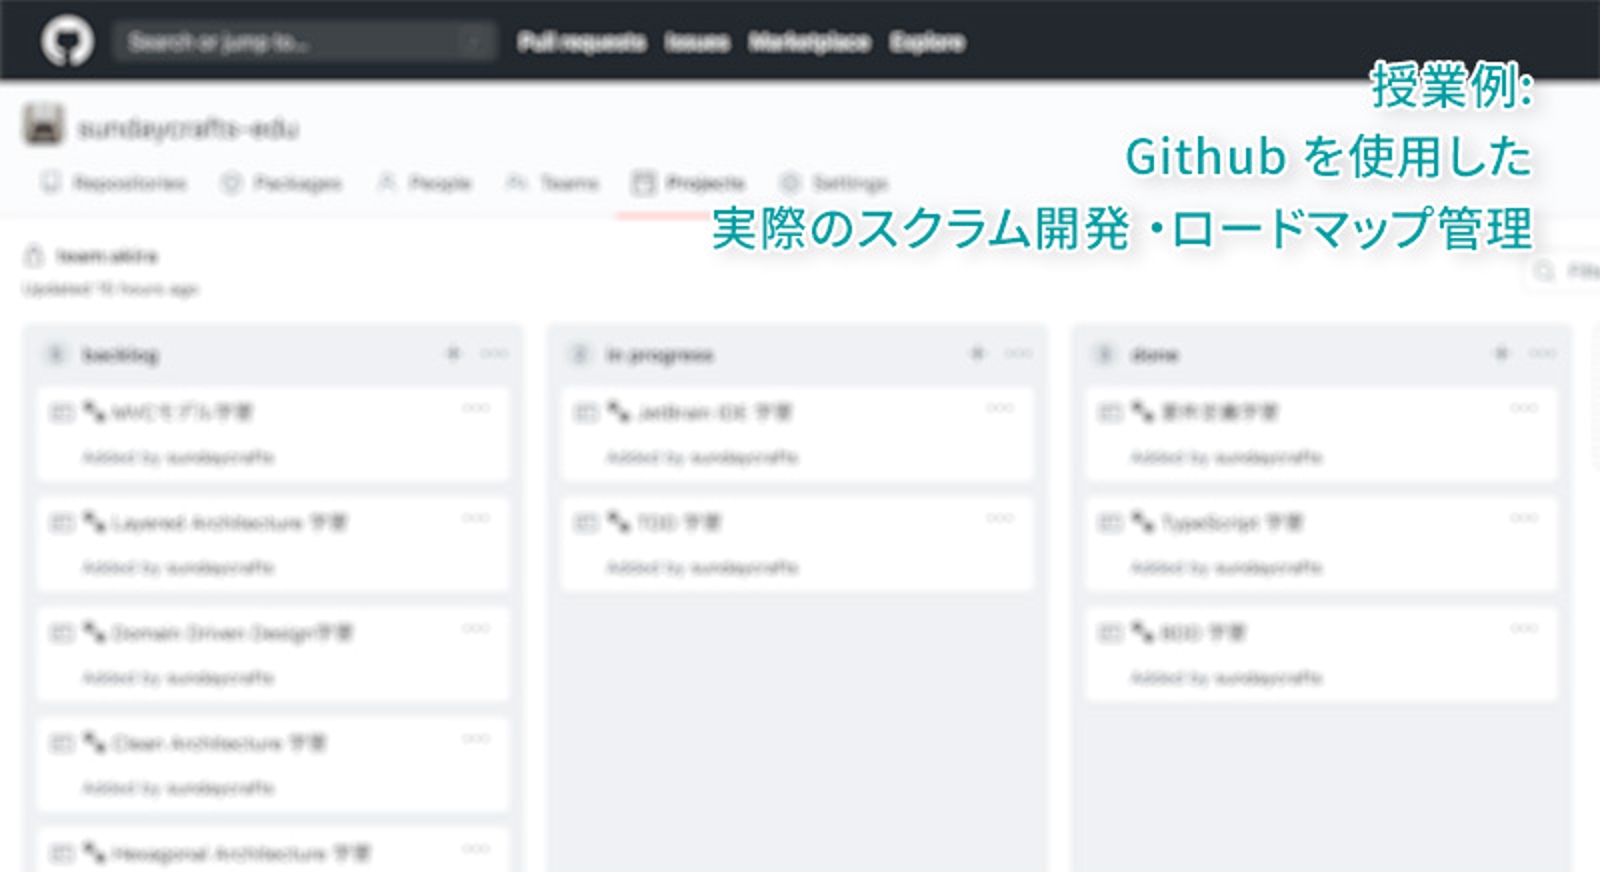Open the GitHub home logo
The image size is (1600, 872).
pyautogui.click(x=68, y=41)
